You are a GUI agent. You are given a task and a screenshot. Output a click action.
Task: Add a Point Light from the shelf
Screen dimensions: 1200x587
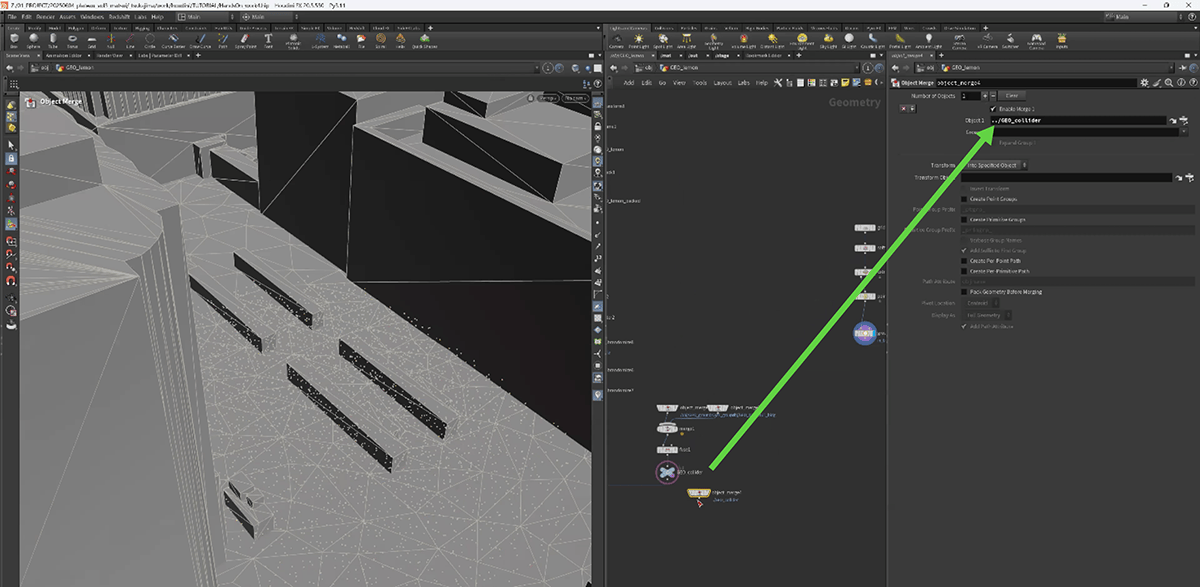(x=640, y=40)
